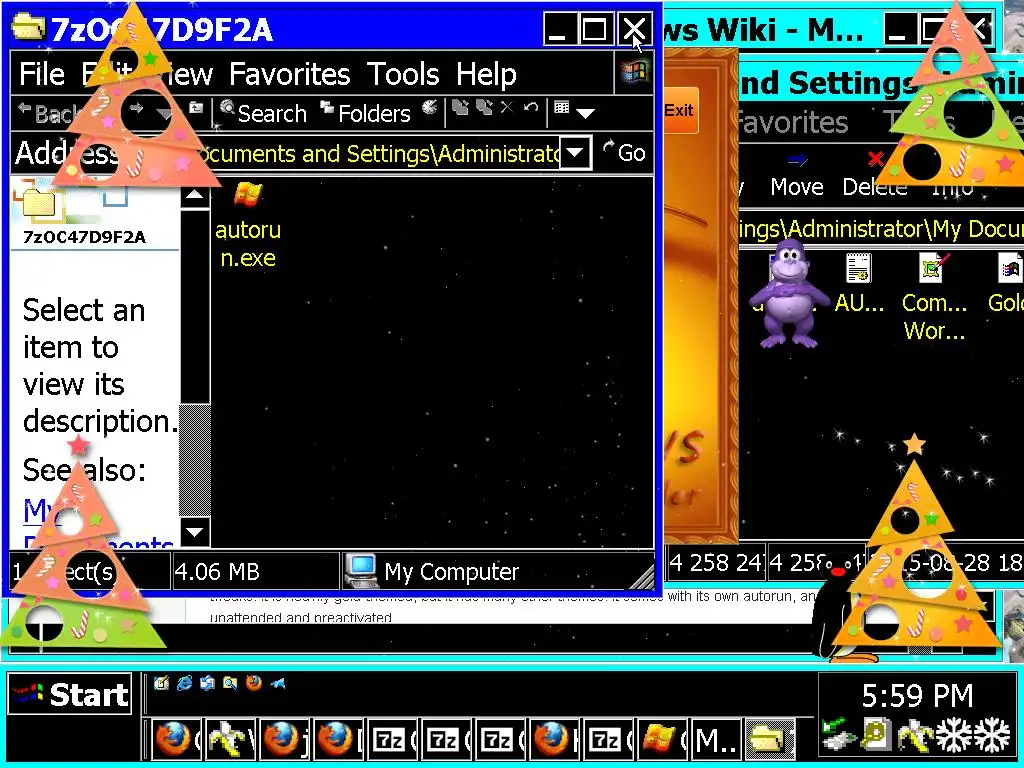
Task: Click the yellow key document tray icon
Action: 875,734
